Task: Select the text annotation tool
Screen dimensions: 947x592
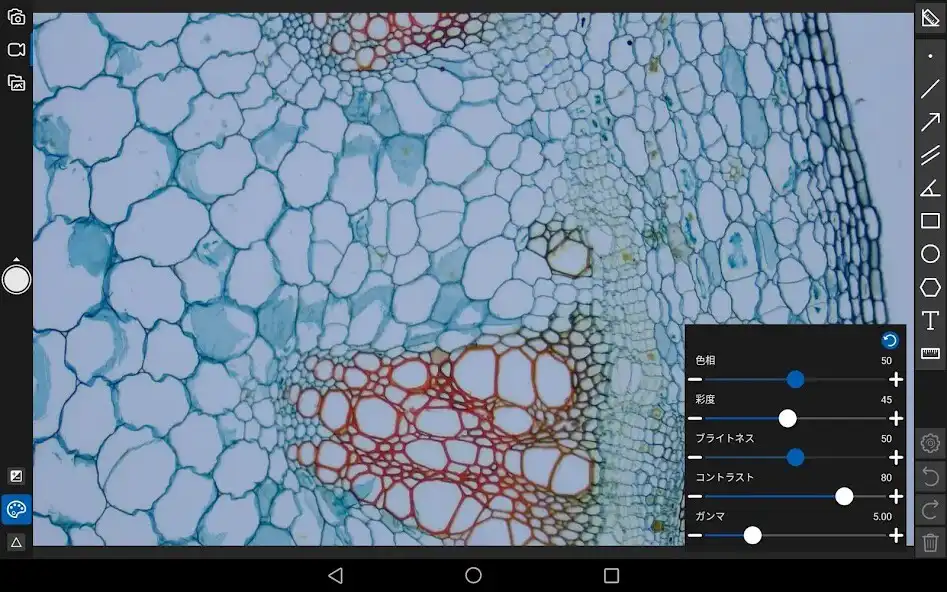Action: (x=930, y=320)
